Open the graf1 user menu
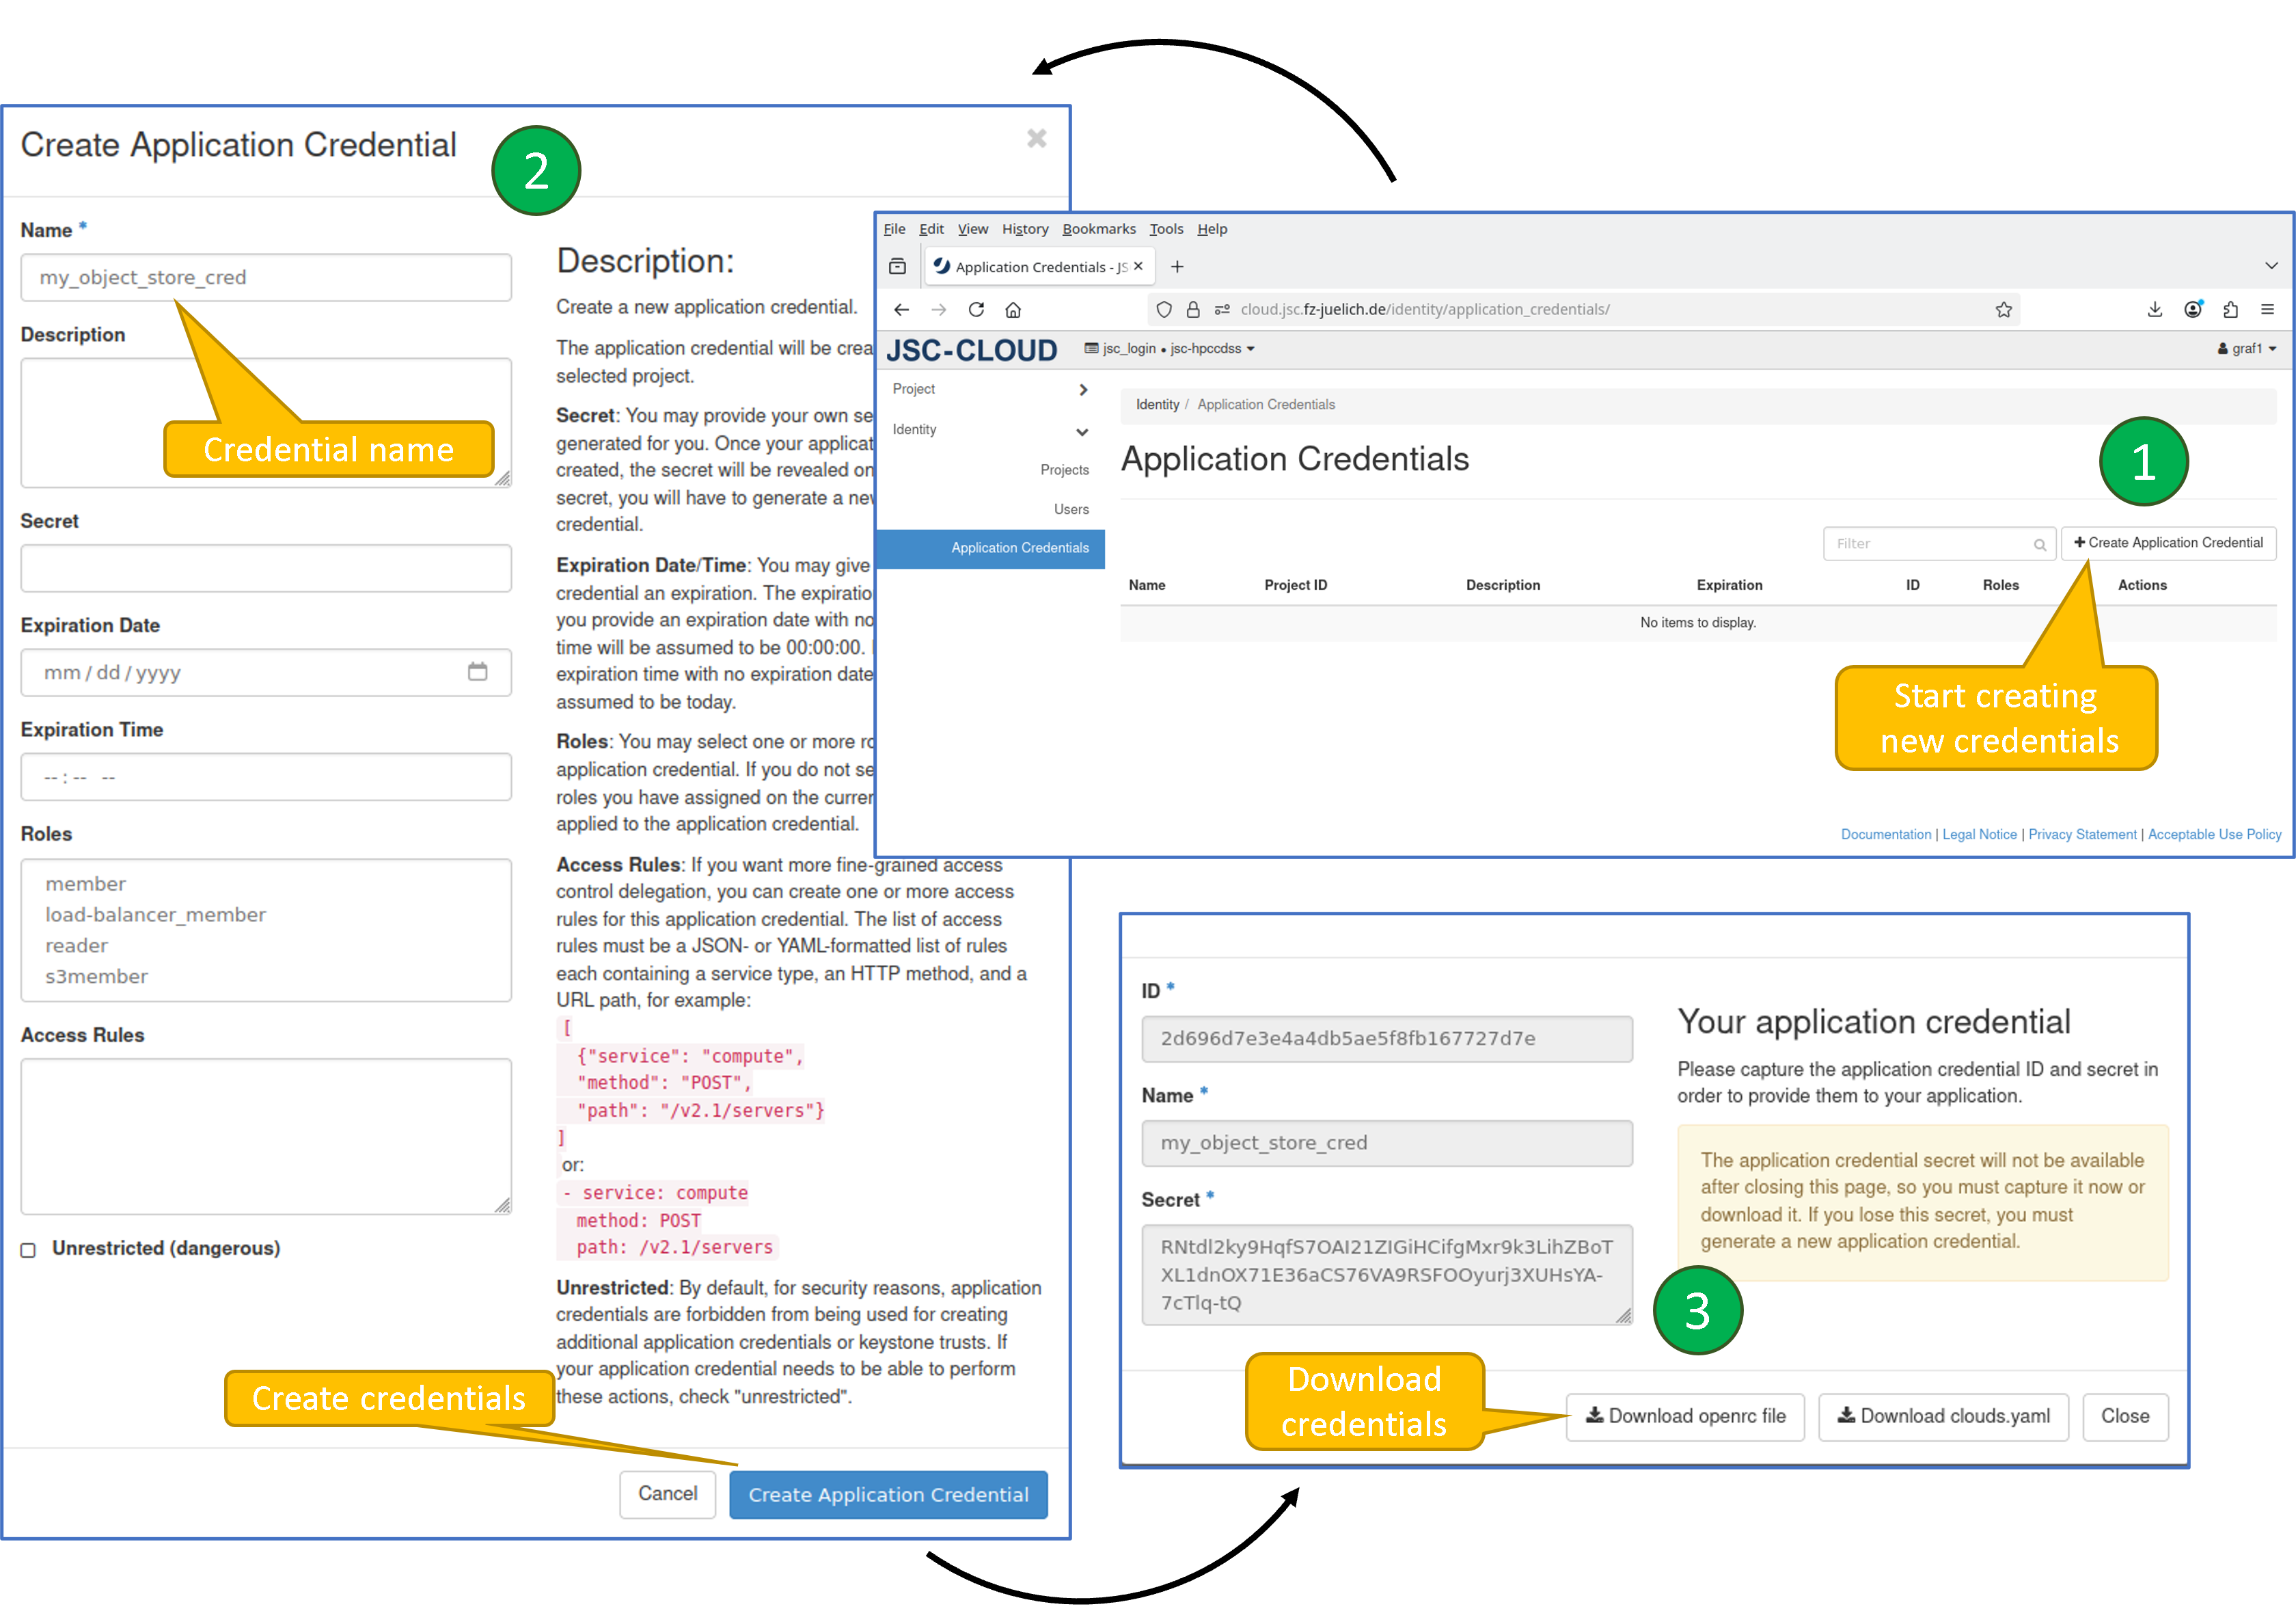The image size is (2296, 1611). tap(2246, 348)
